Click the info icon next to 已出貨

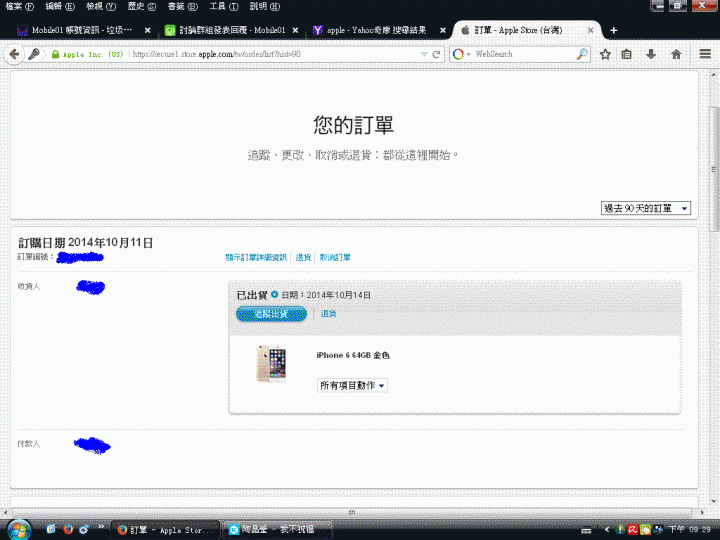coord(275,294)
